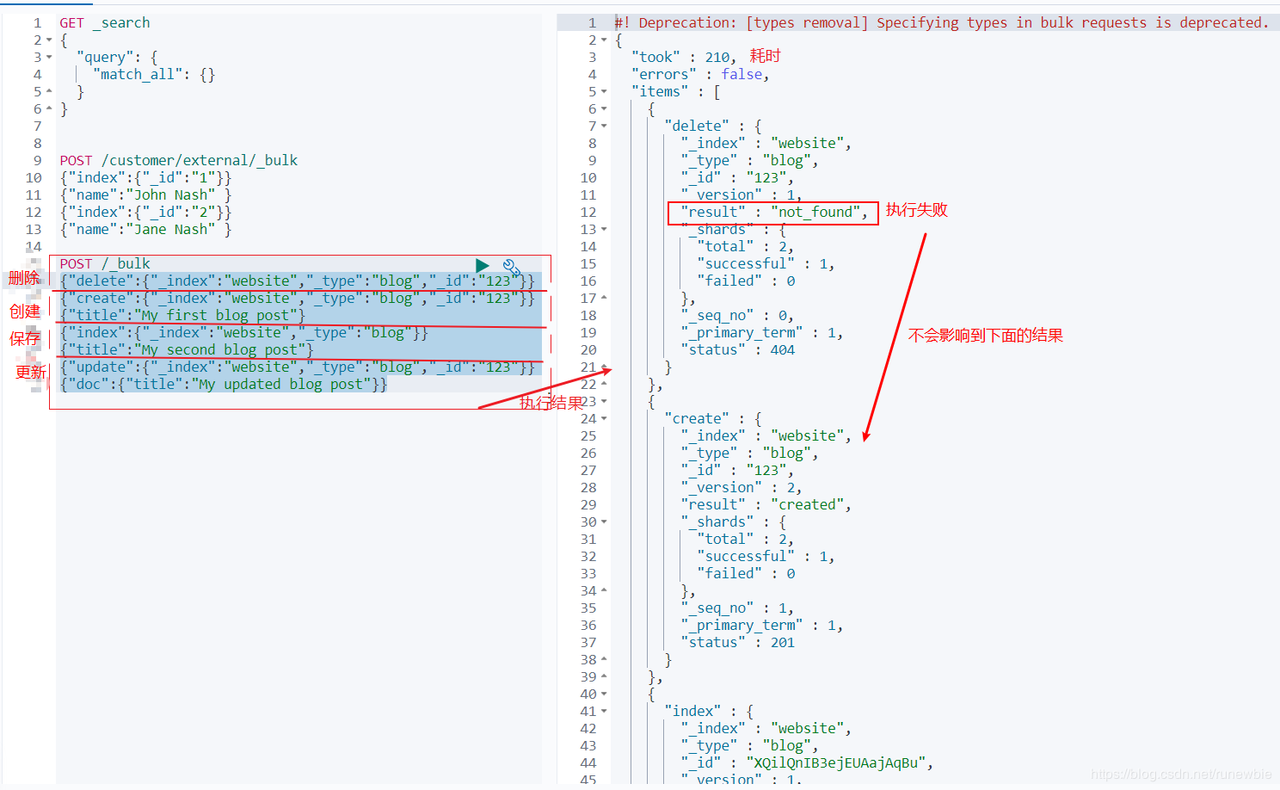Toggle fold marker at request editor line 6
The height and width of the screenshot is (790, 1280).
(x=49, y=108)
